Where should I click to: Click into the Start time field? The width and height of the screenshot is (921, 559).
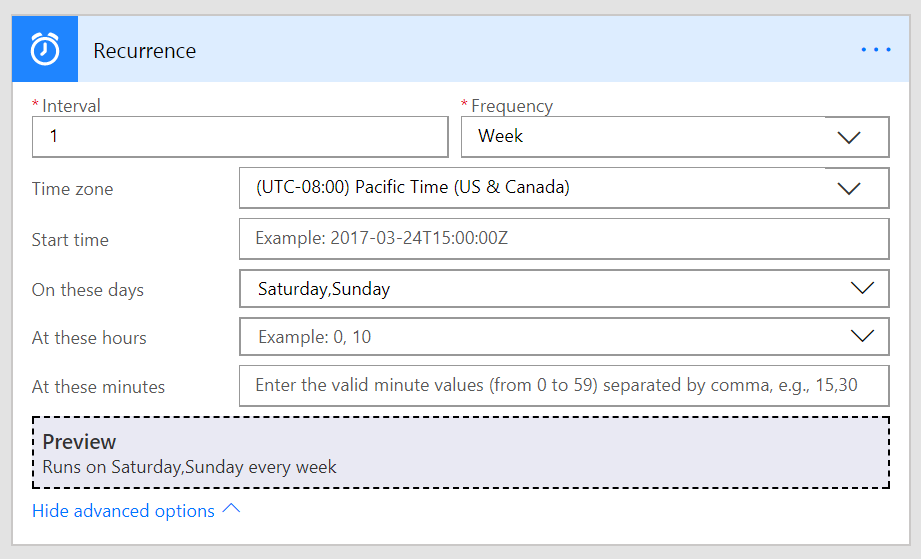[x=563, y=239]
